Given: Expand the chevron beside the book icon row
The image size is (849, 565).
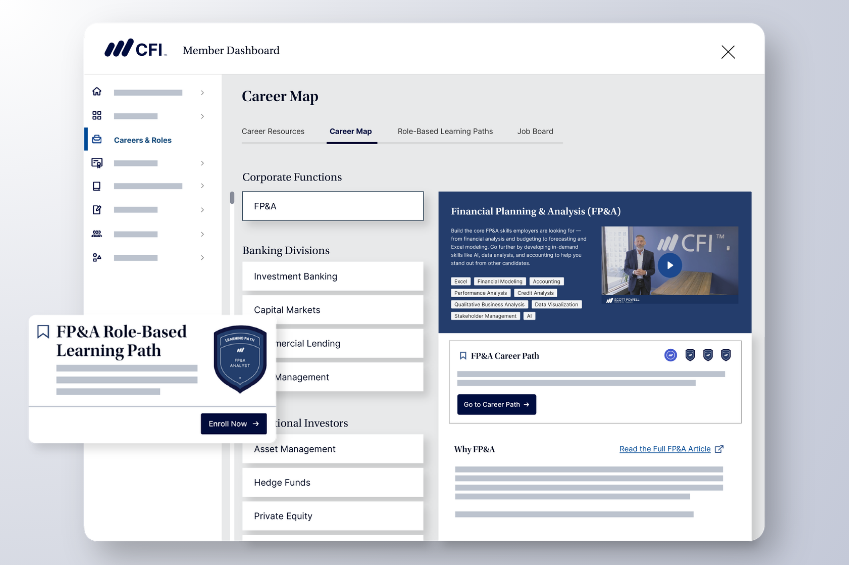Looking at the screenshot, I should [202, 186].
